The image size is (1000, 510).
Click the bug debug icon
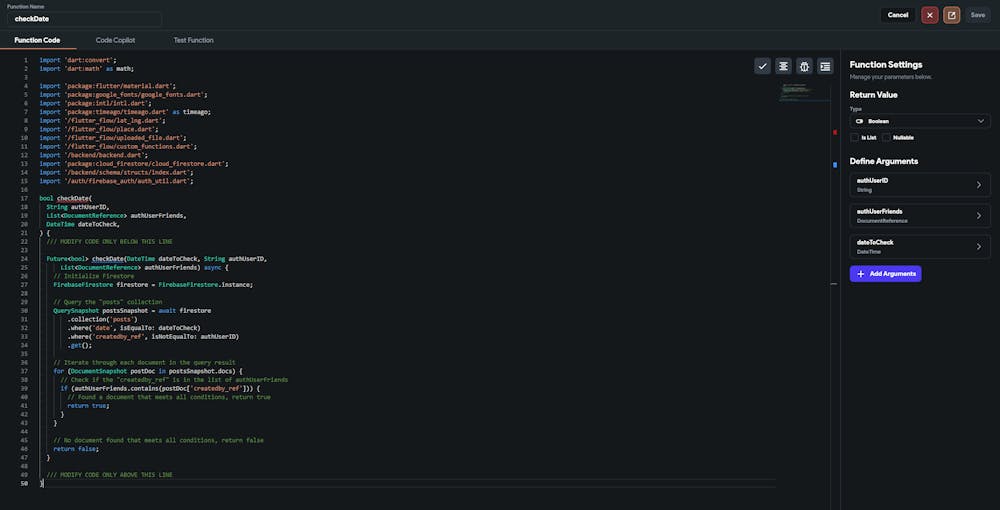point(804,66)
